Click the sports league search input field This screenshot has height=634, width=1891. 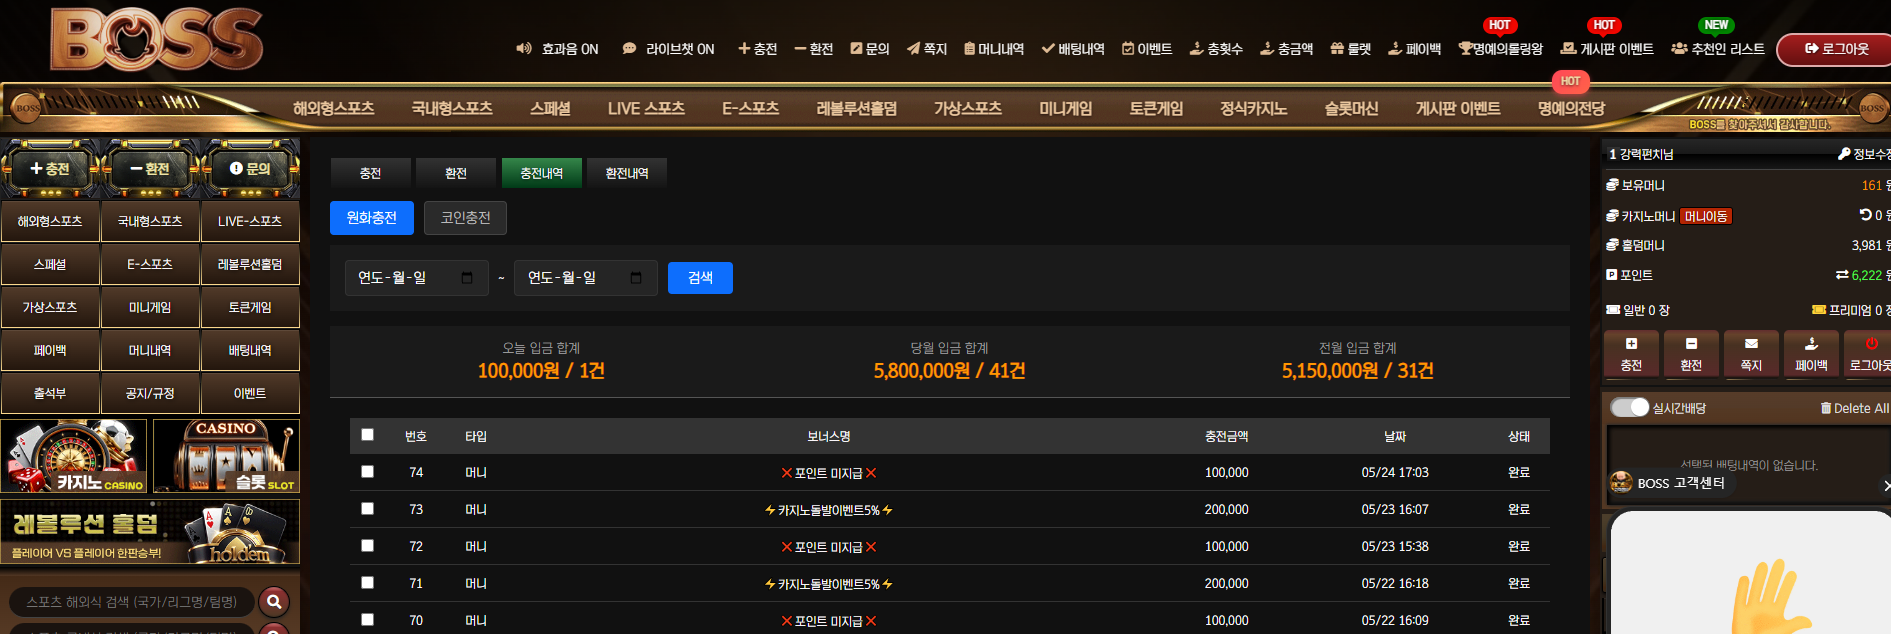(132, 601)
